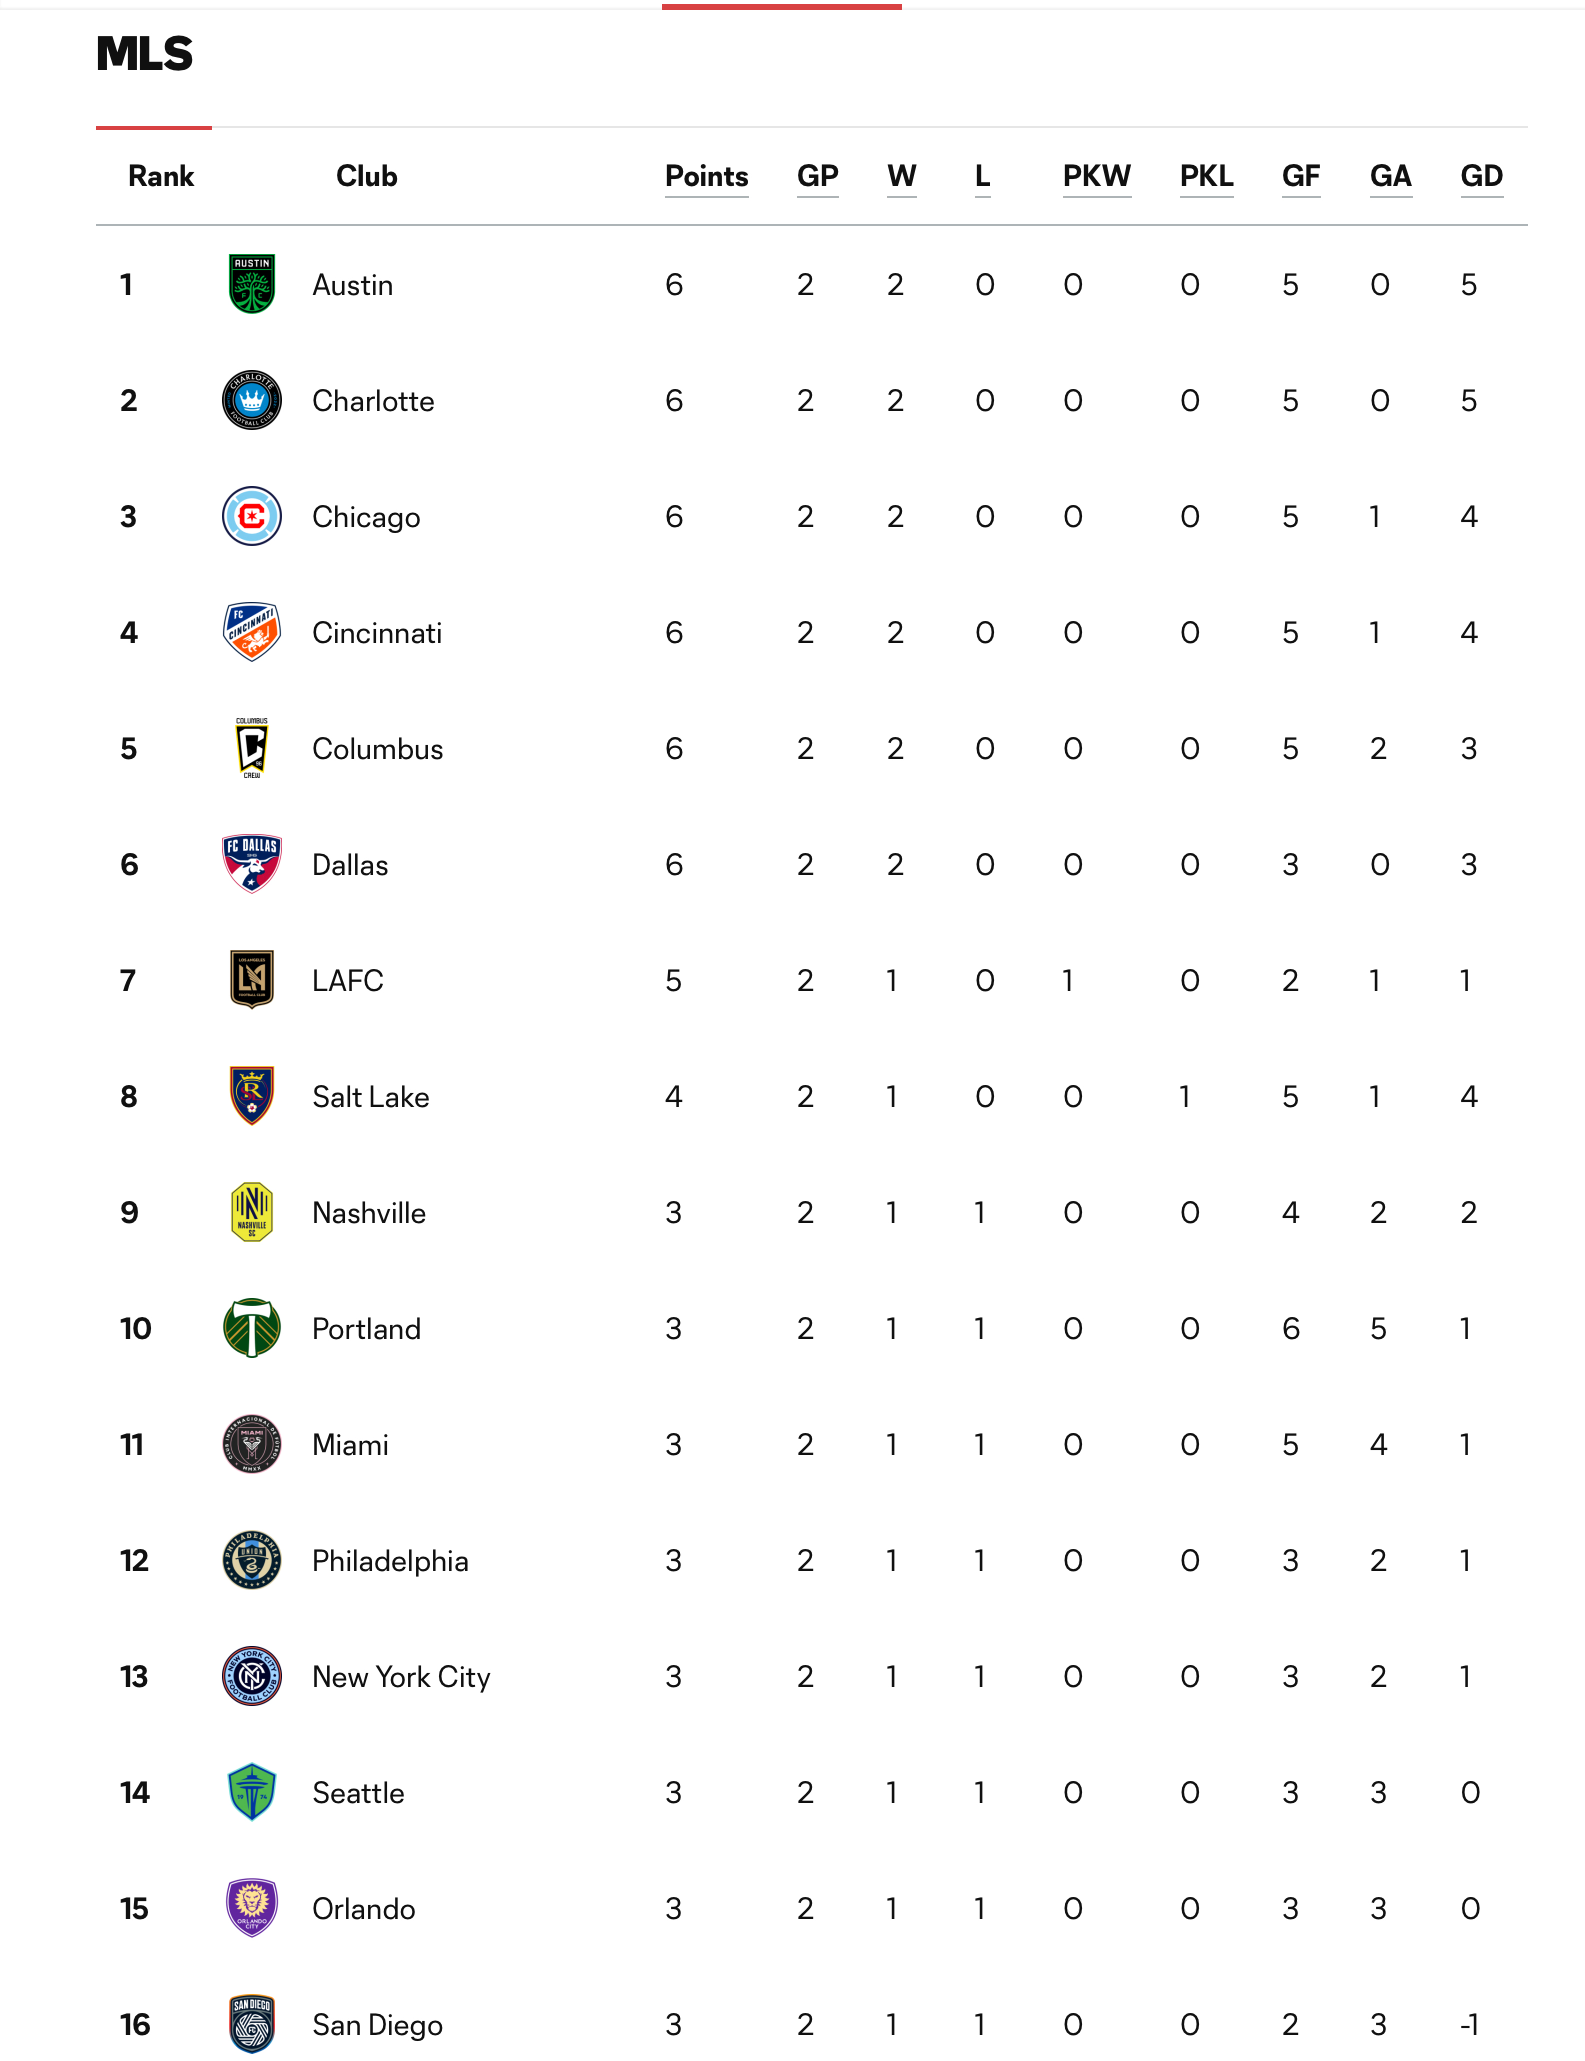Click the Real Salt Lake crest

pyautogui.click(x=252, y=1096)
